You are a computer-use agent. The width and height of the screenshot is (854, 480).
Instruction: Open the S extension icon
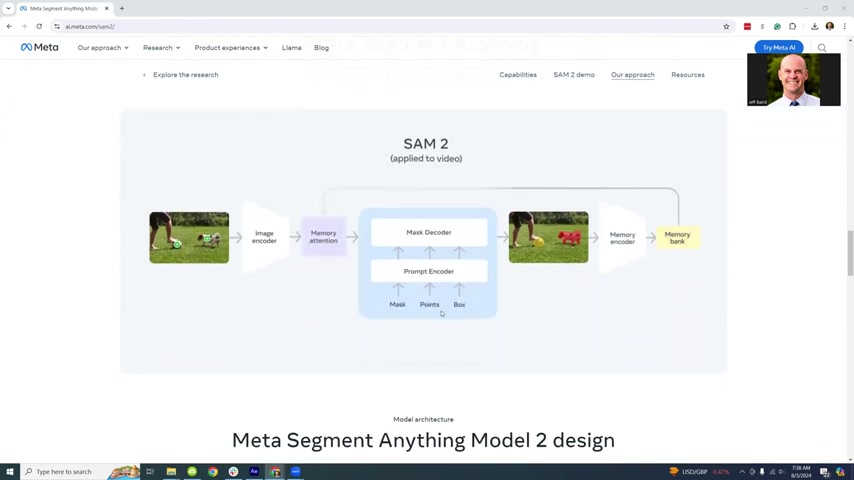[762, 26]
